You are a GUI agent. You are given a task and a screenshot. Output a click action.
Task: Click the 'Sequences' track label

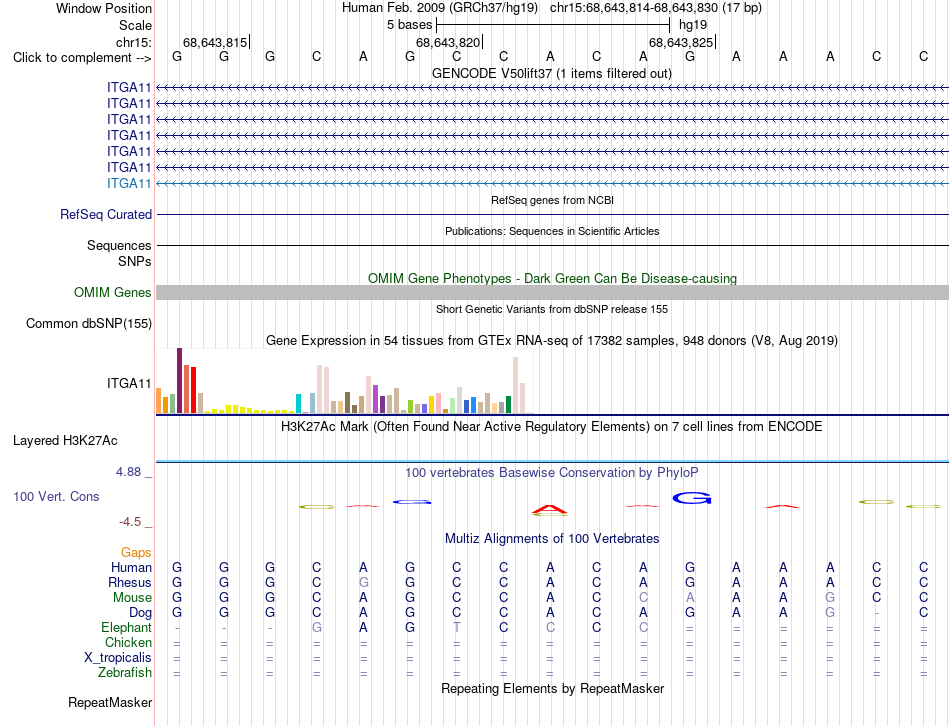coord(119,245)
